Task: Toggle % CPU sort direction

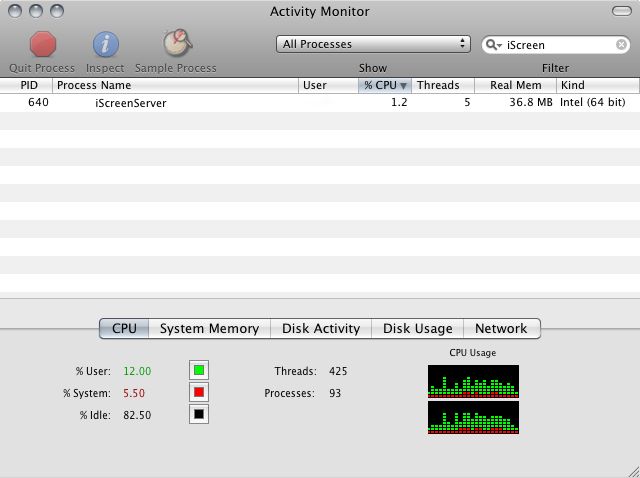Action: coord(385,85)
